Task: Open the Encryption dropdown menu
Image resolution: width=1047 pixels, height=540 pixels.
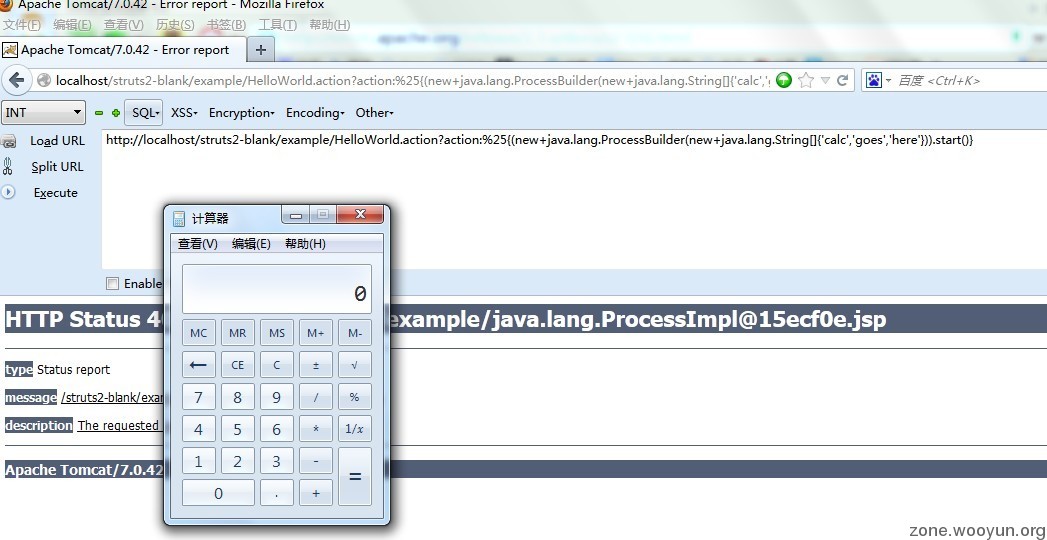Action: click(242, 113)
